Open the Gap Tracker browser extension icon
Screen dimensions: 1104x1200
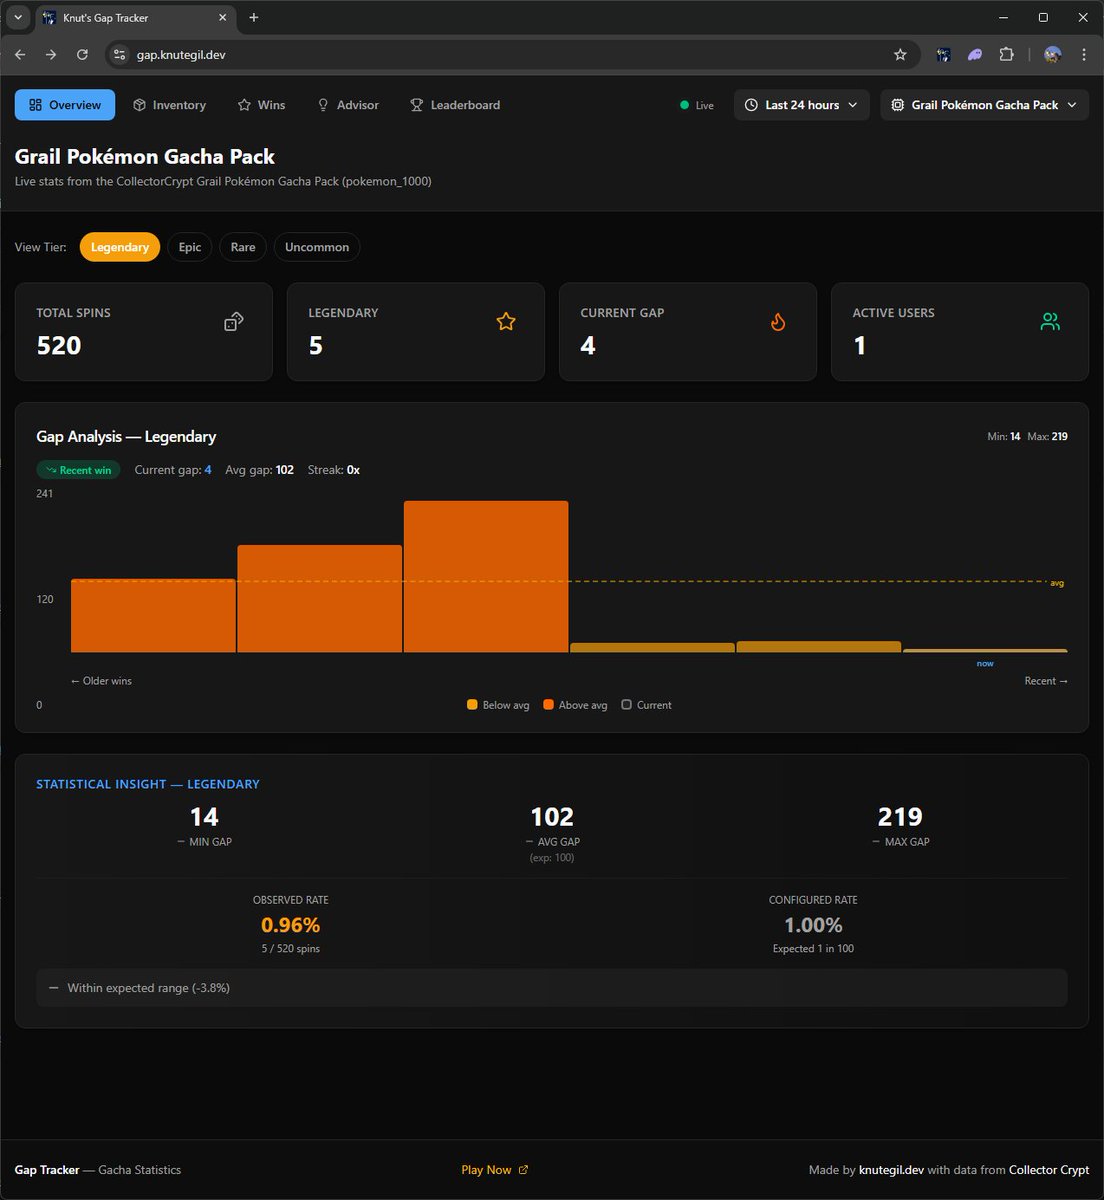pyautogui.click(x=943, y=55)
